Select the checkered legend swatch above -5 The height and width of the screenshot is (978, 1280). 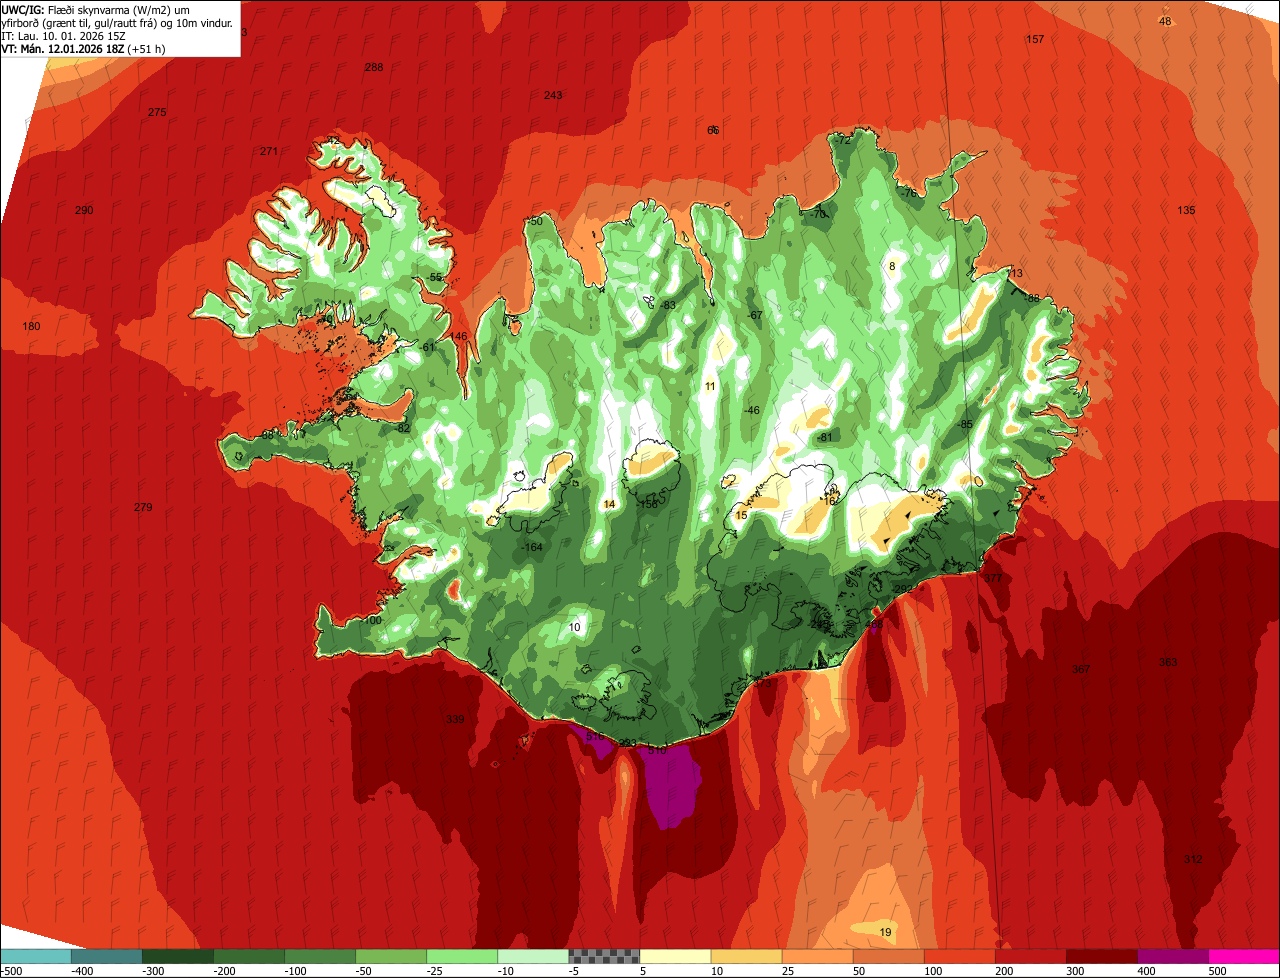click(603, 956)
